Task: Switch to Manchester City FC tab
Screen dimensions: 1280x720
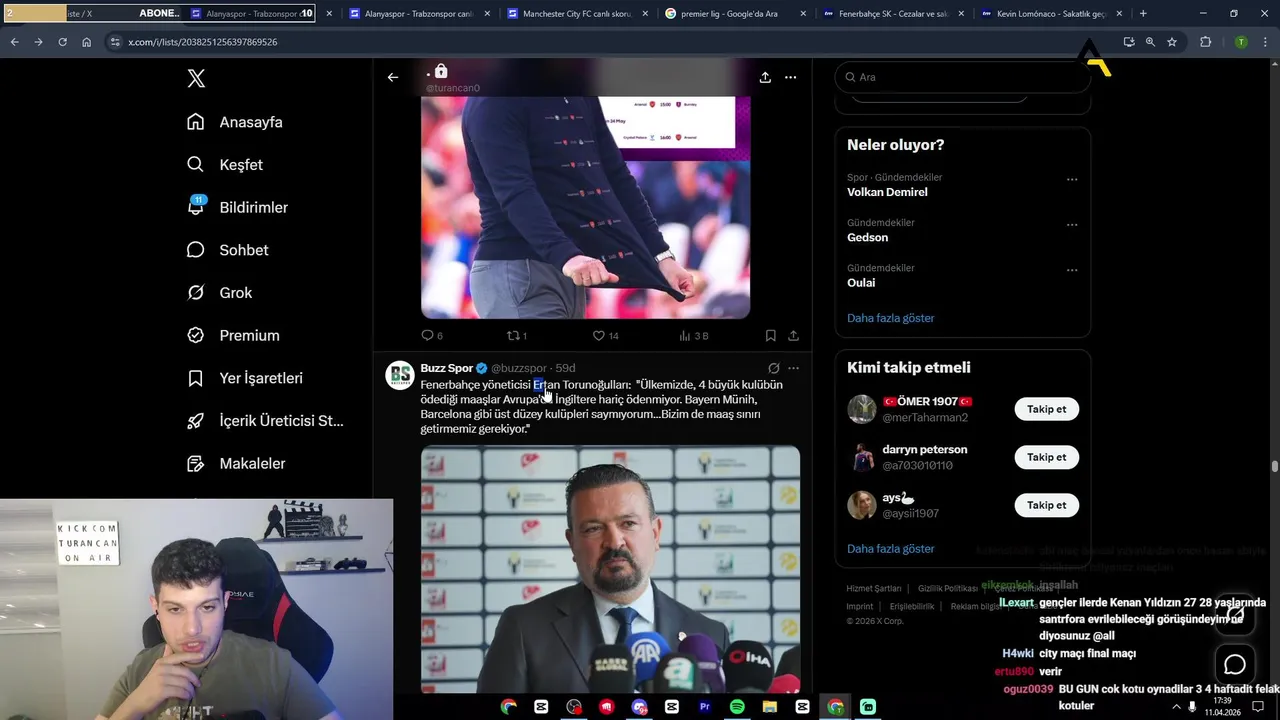Action: [577, 14]
